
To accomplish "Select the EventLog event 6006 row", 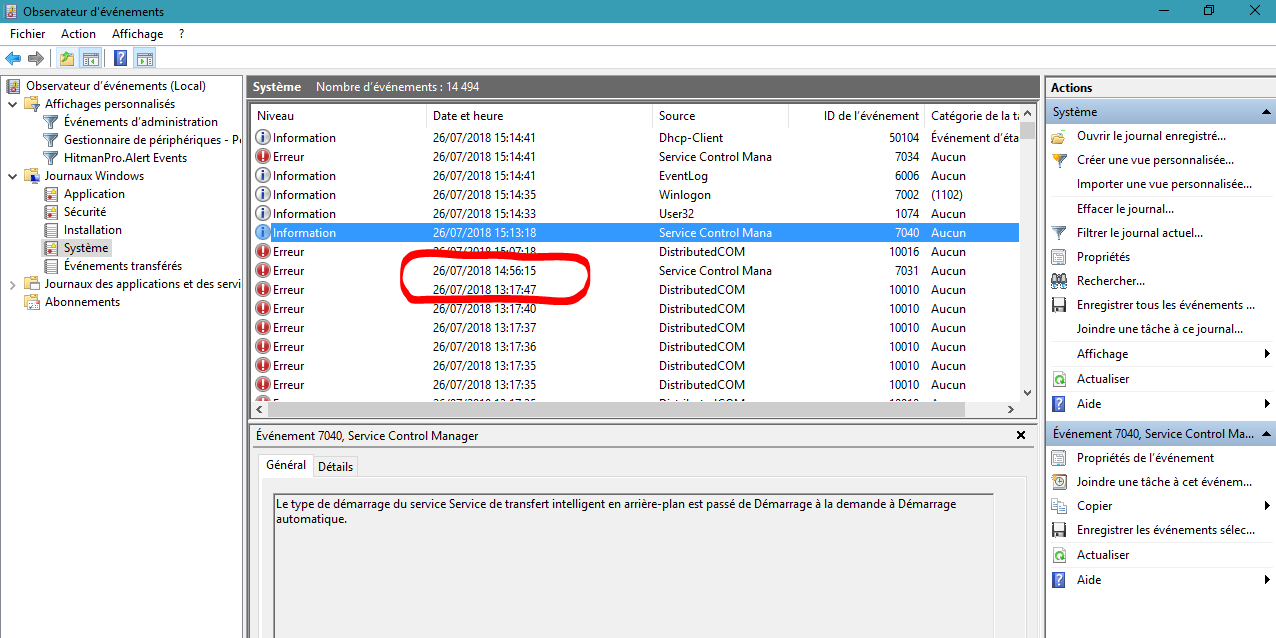I will coord(635,176).
